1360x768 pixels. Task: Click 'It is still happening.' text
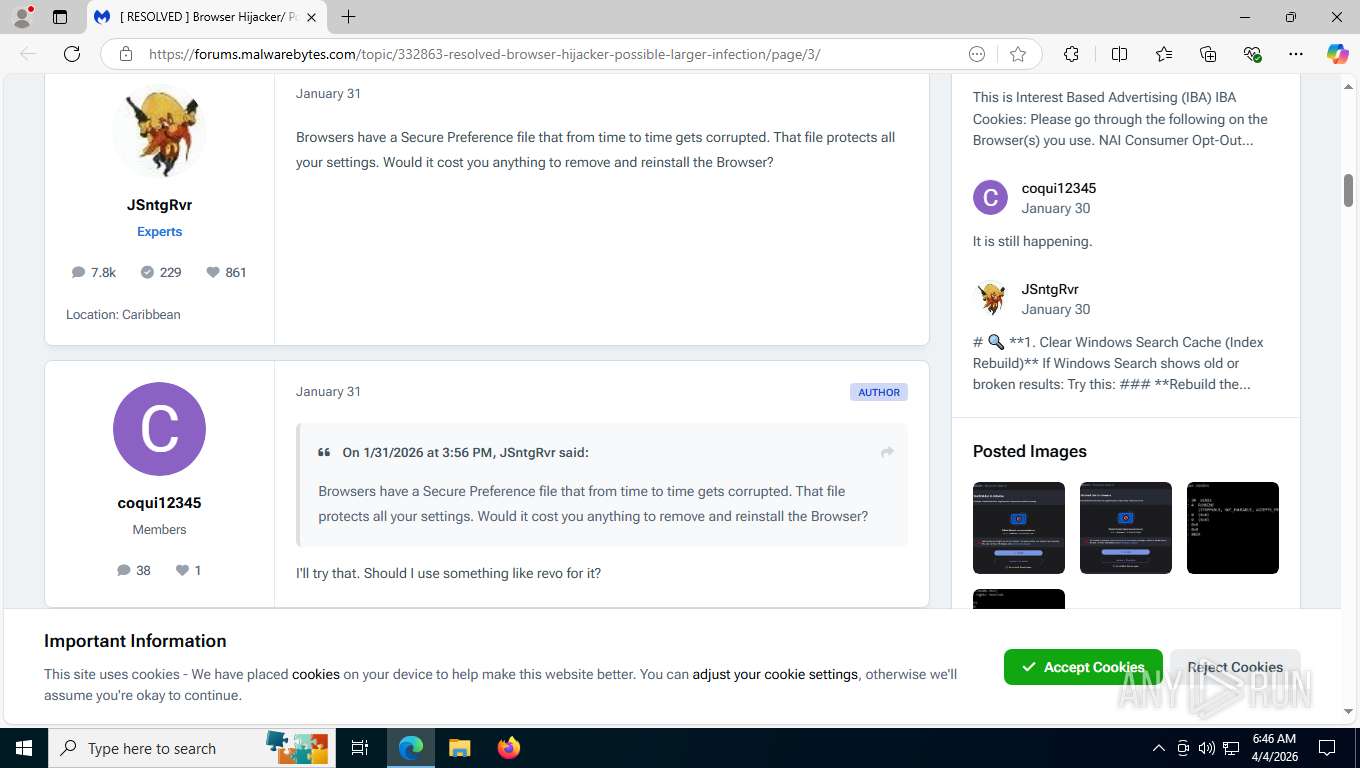pos(1032,241)
